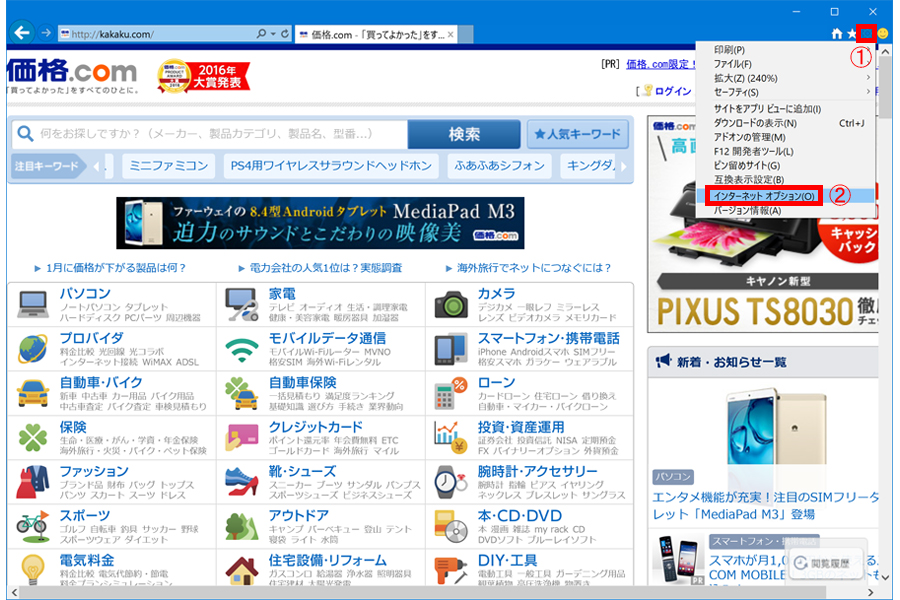
Task: Click the refresh icon in address bar
Action: click(x=285, y=34)
